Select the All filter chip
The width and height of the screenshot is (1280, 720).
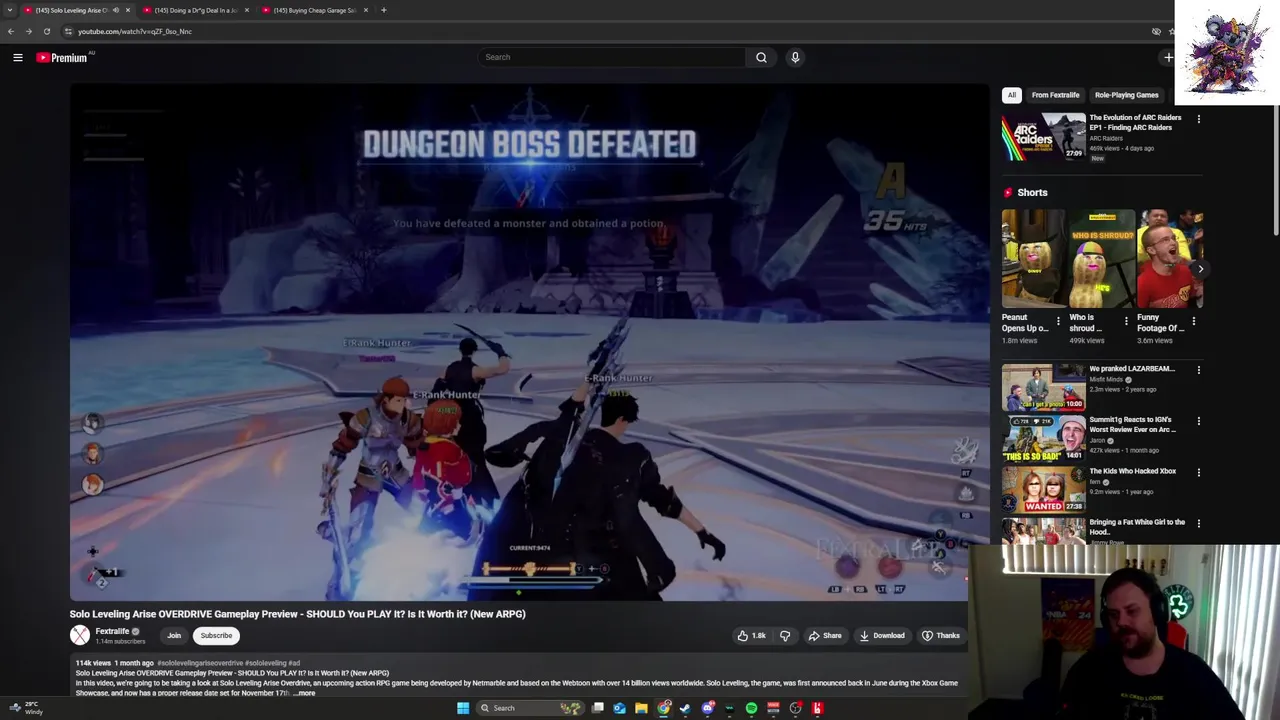[x=1011, y=95]
